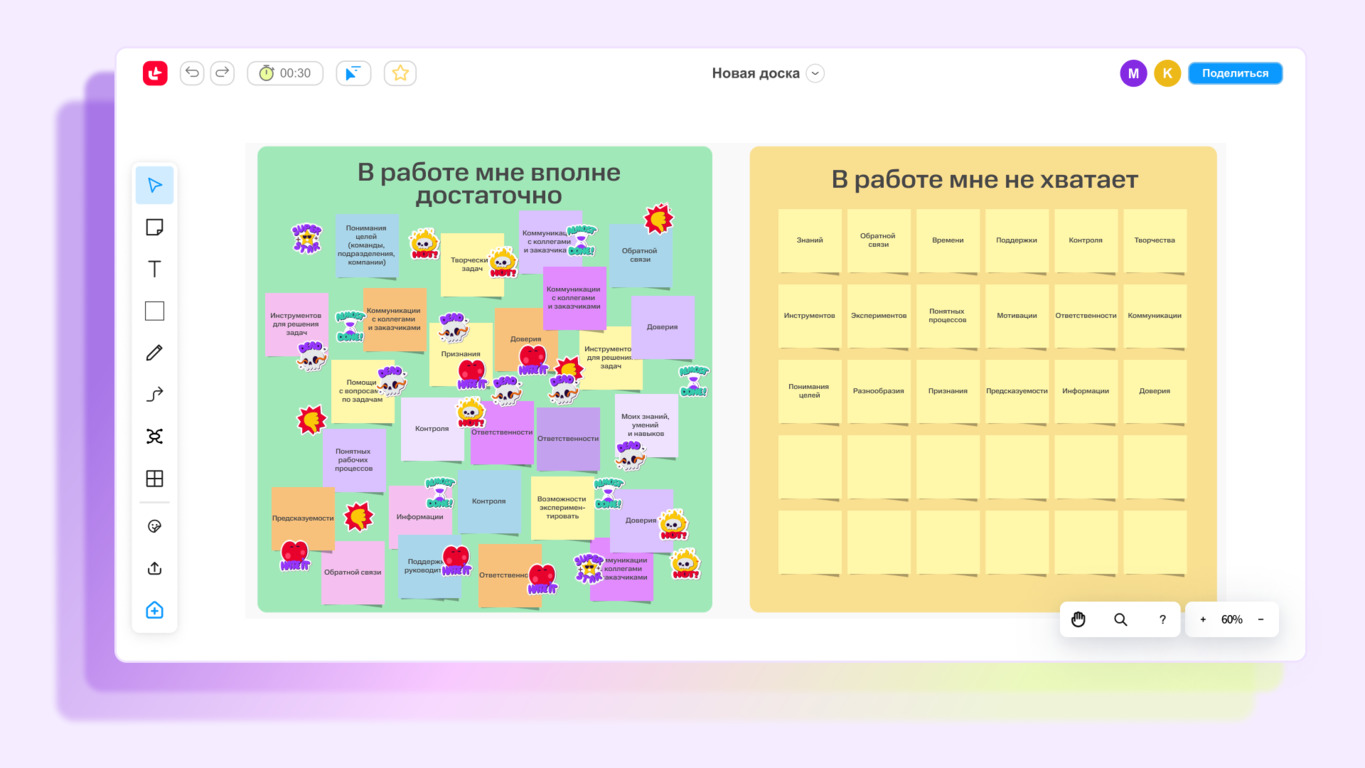Zoom in with the plus button
The image size is (1365, 768).
tap(1203, 620)
